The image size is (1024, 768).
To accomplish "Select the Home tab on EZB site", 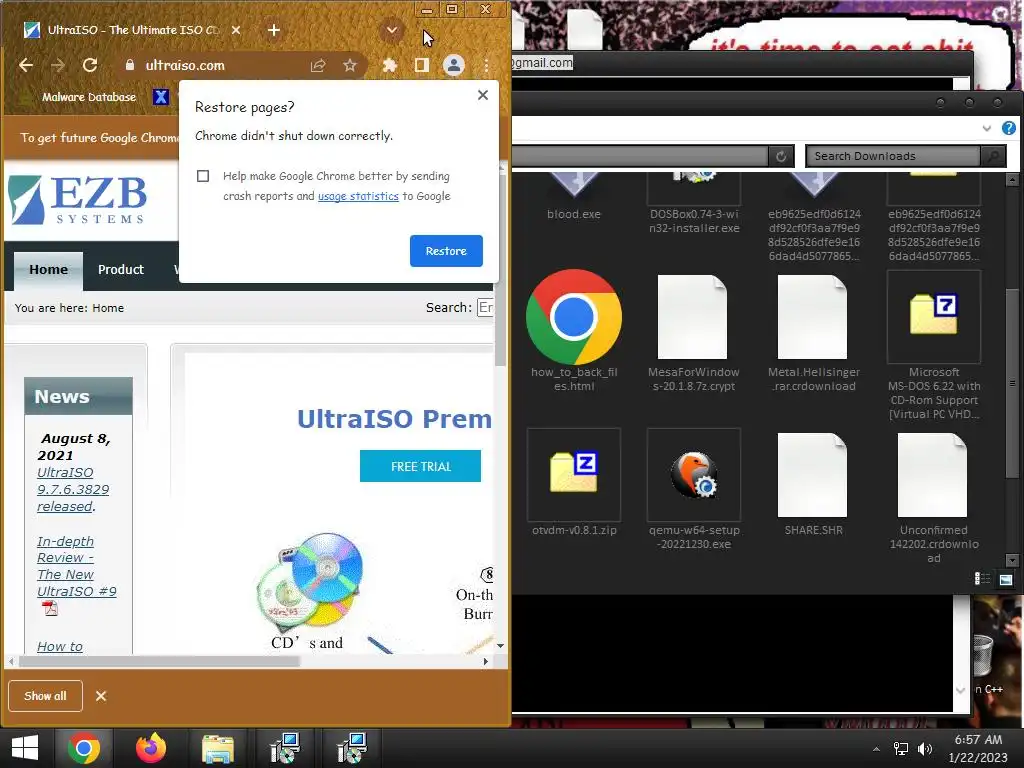I will pos(48,270).
